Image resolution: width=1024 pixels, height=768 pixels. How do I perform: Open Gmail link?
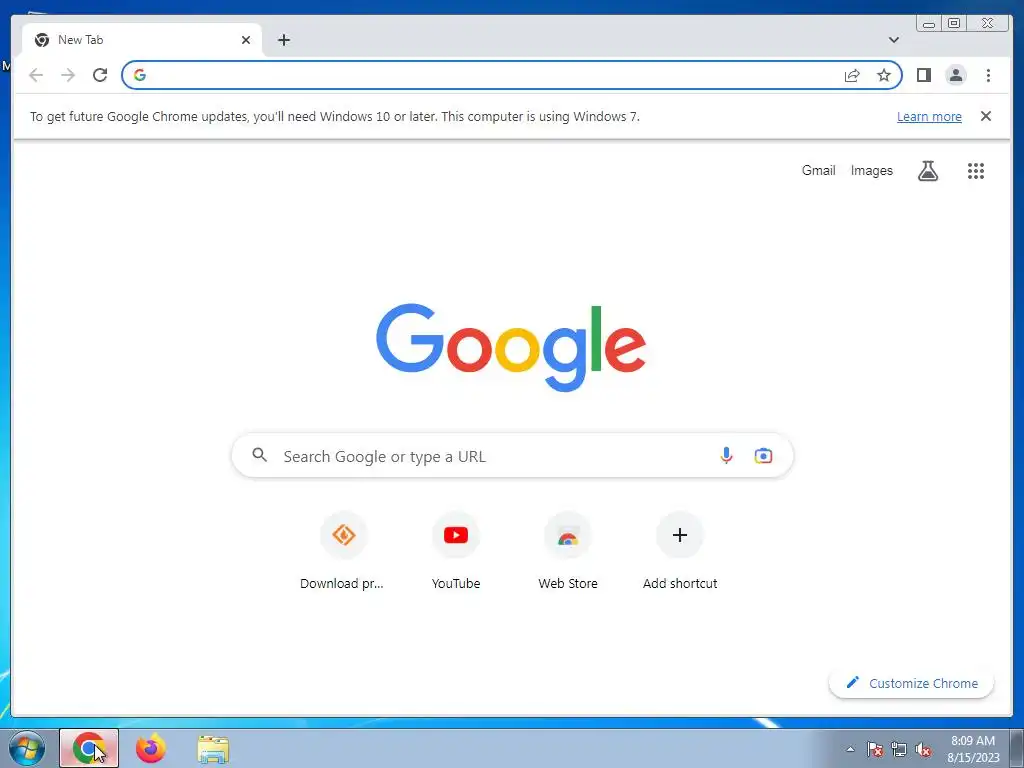click(818, 170)
